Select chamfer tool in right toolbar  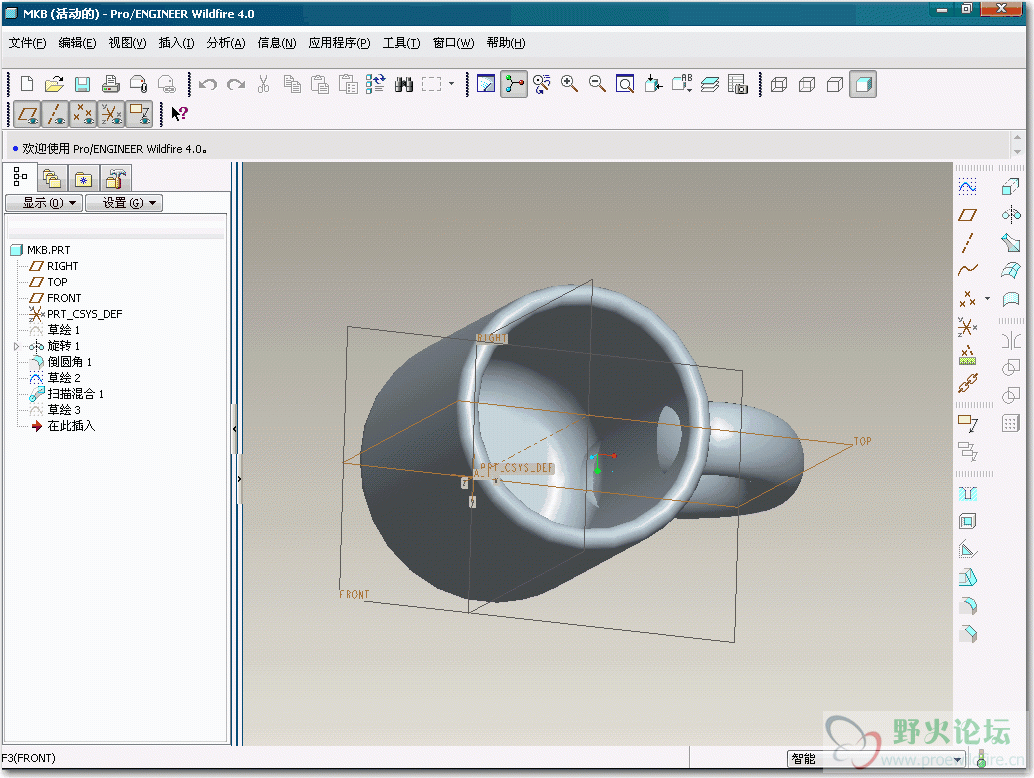967,634
